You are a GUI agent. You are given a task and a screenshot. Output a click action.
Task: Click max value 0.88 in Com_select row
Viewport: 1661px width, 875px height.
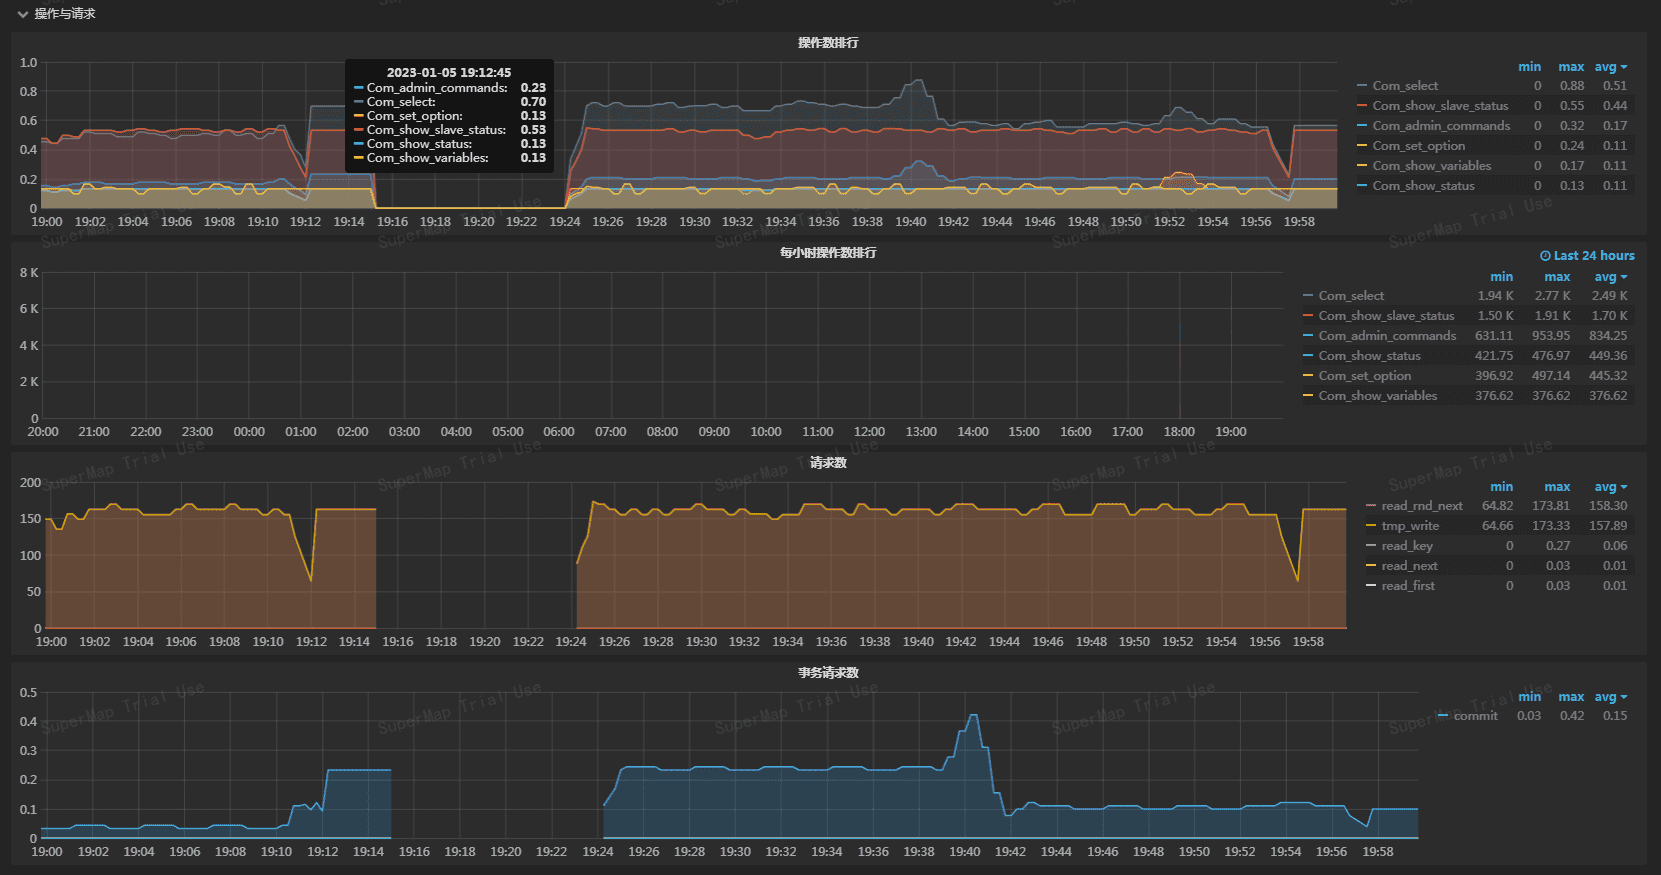[x=1572, y=86]
